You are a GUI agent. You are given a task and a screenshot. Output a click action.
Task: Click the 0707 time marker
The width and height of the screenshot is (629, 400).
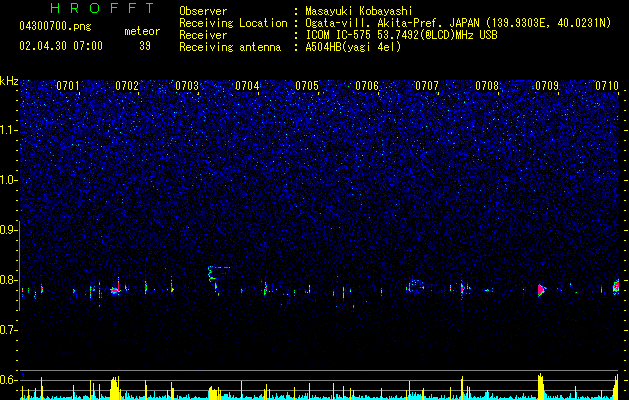pyautogui.click(x=427, y=86)
